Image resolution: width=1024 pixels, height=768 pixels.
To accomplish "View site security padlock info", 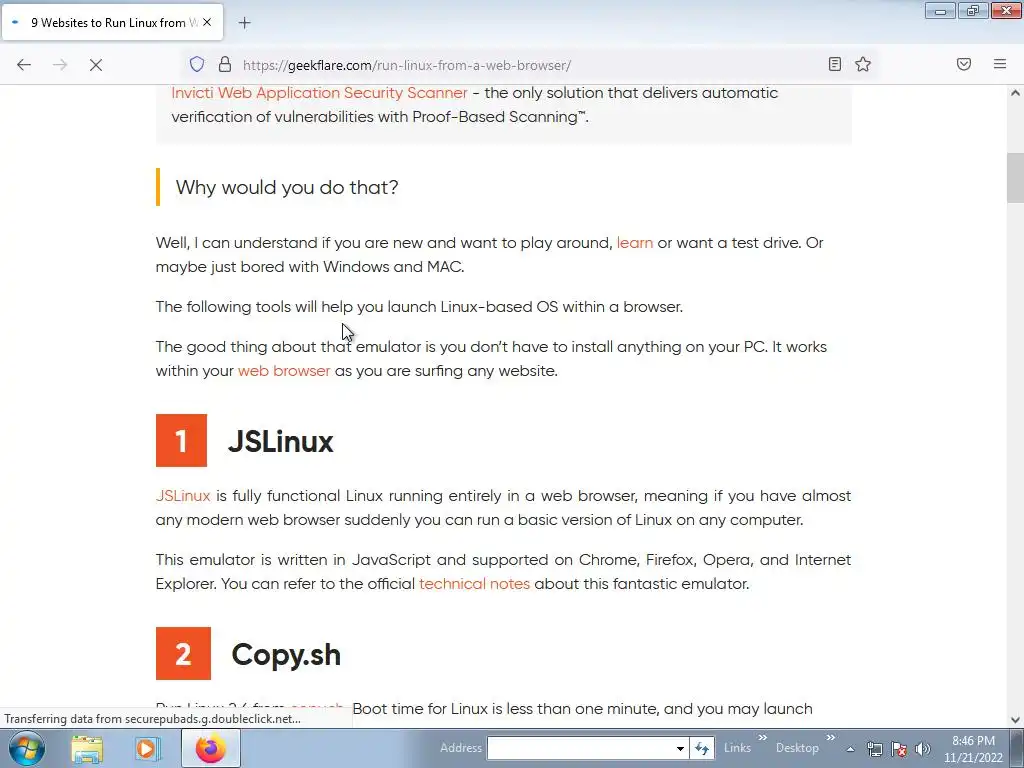I will pyautogui.click(x=225, y=65).
